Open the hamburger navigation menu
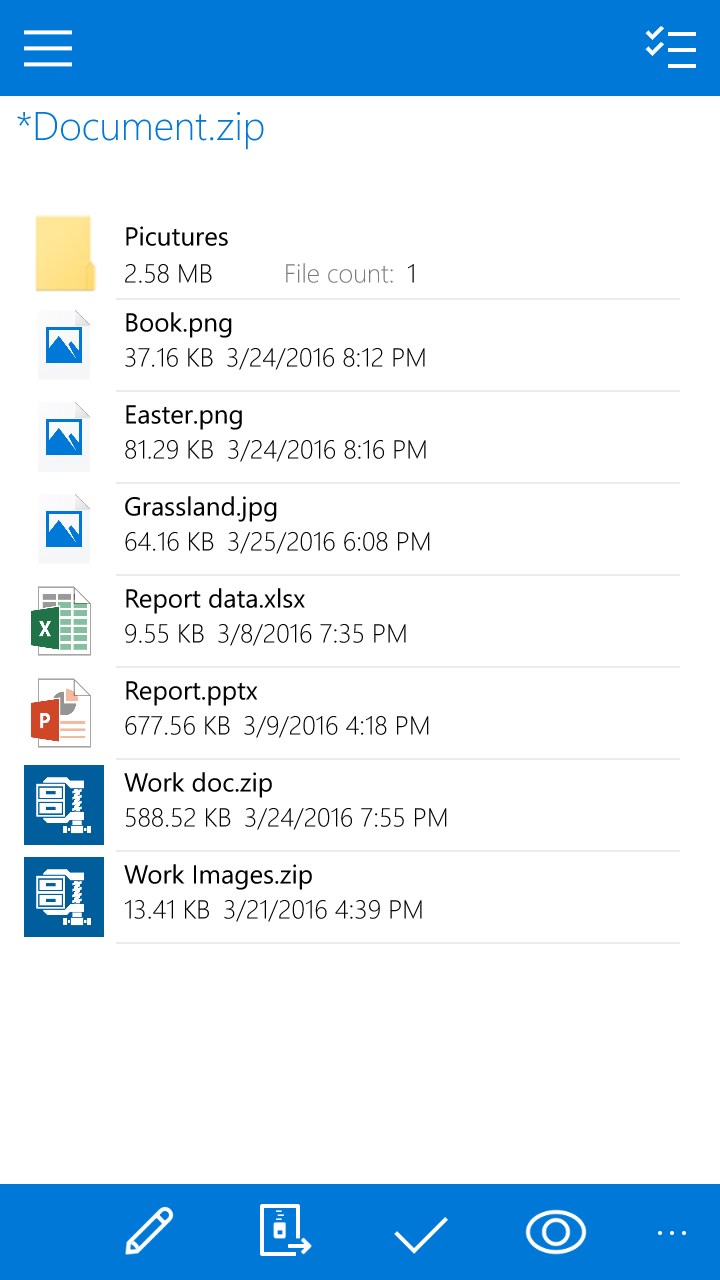 [48, 48]
